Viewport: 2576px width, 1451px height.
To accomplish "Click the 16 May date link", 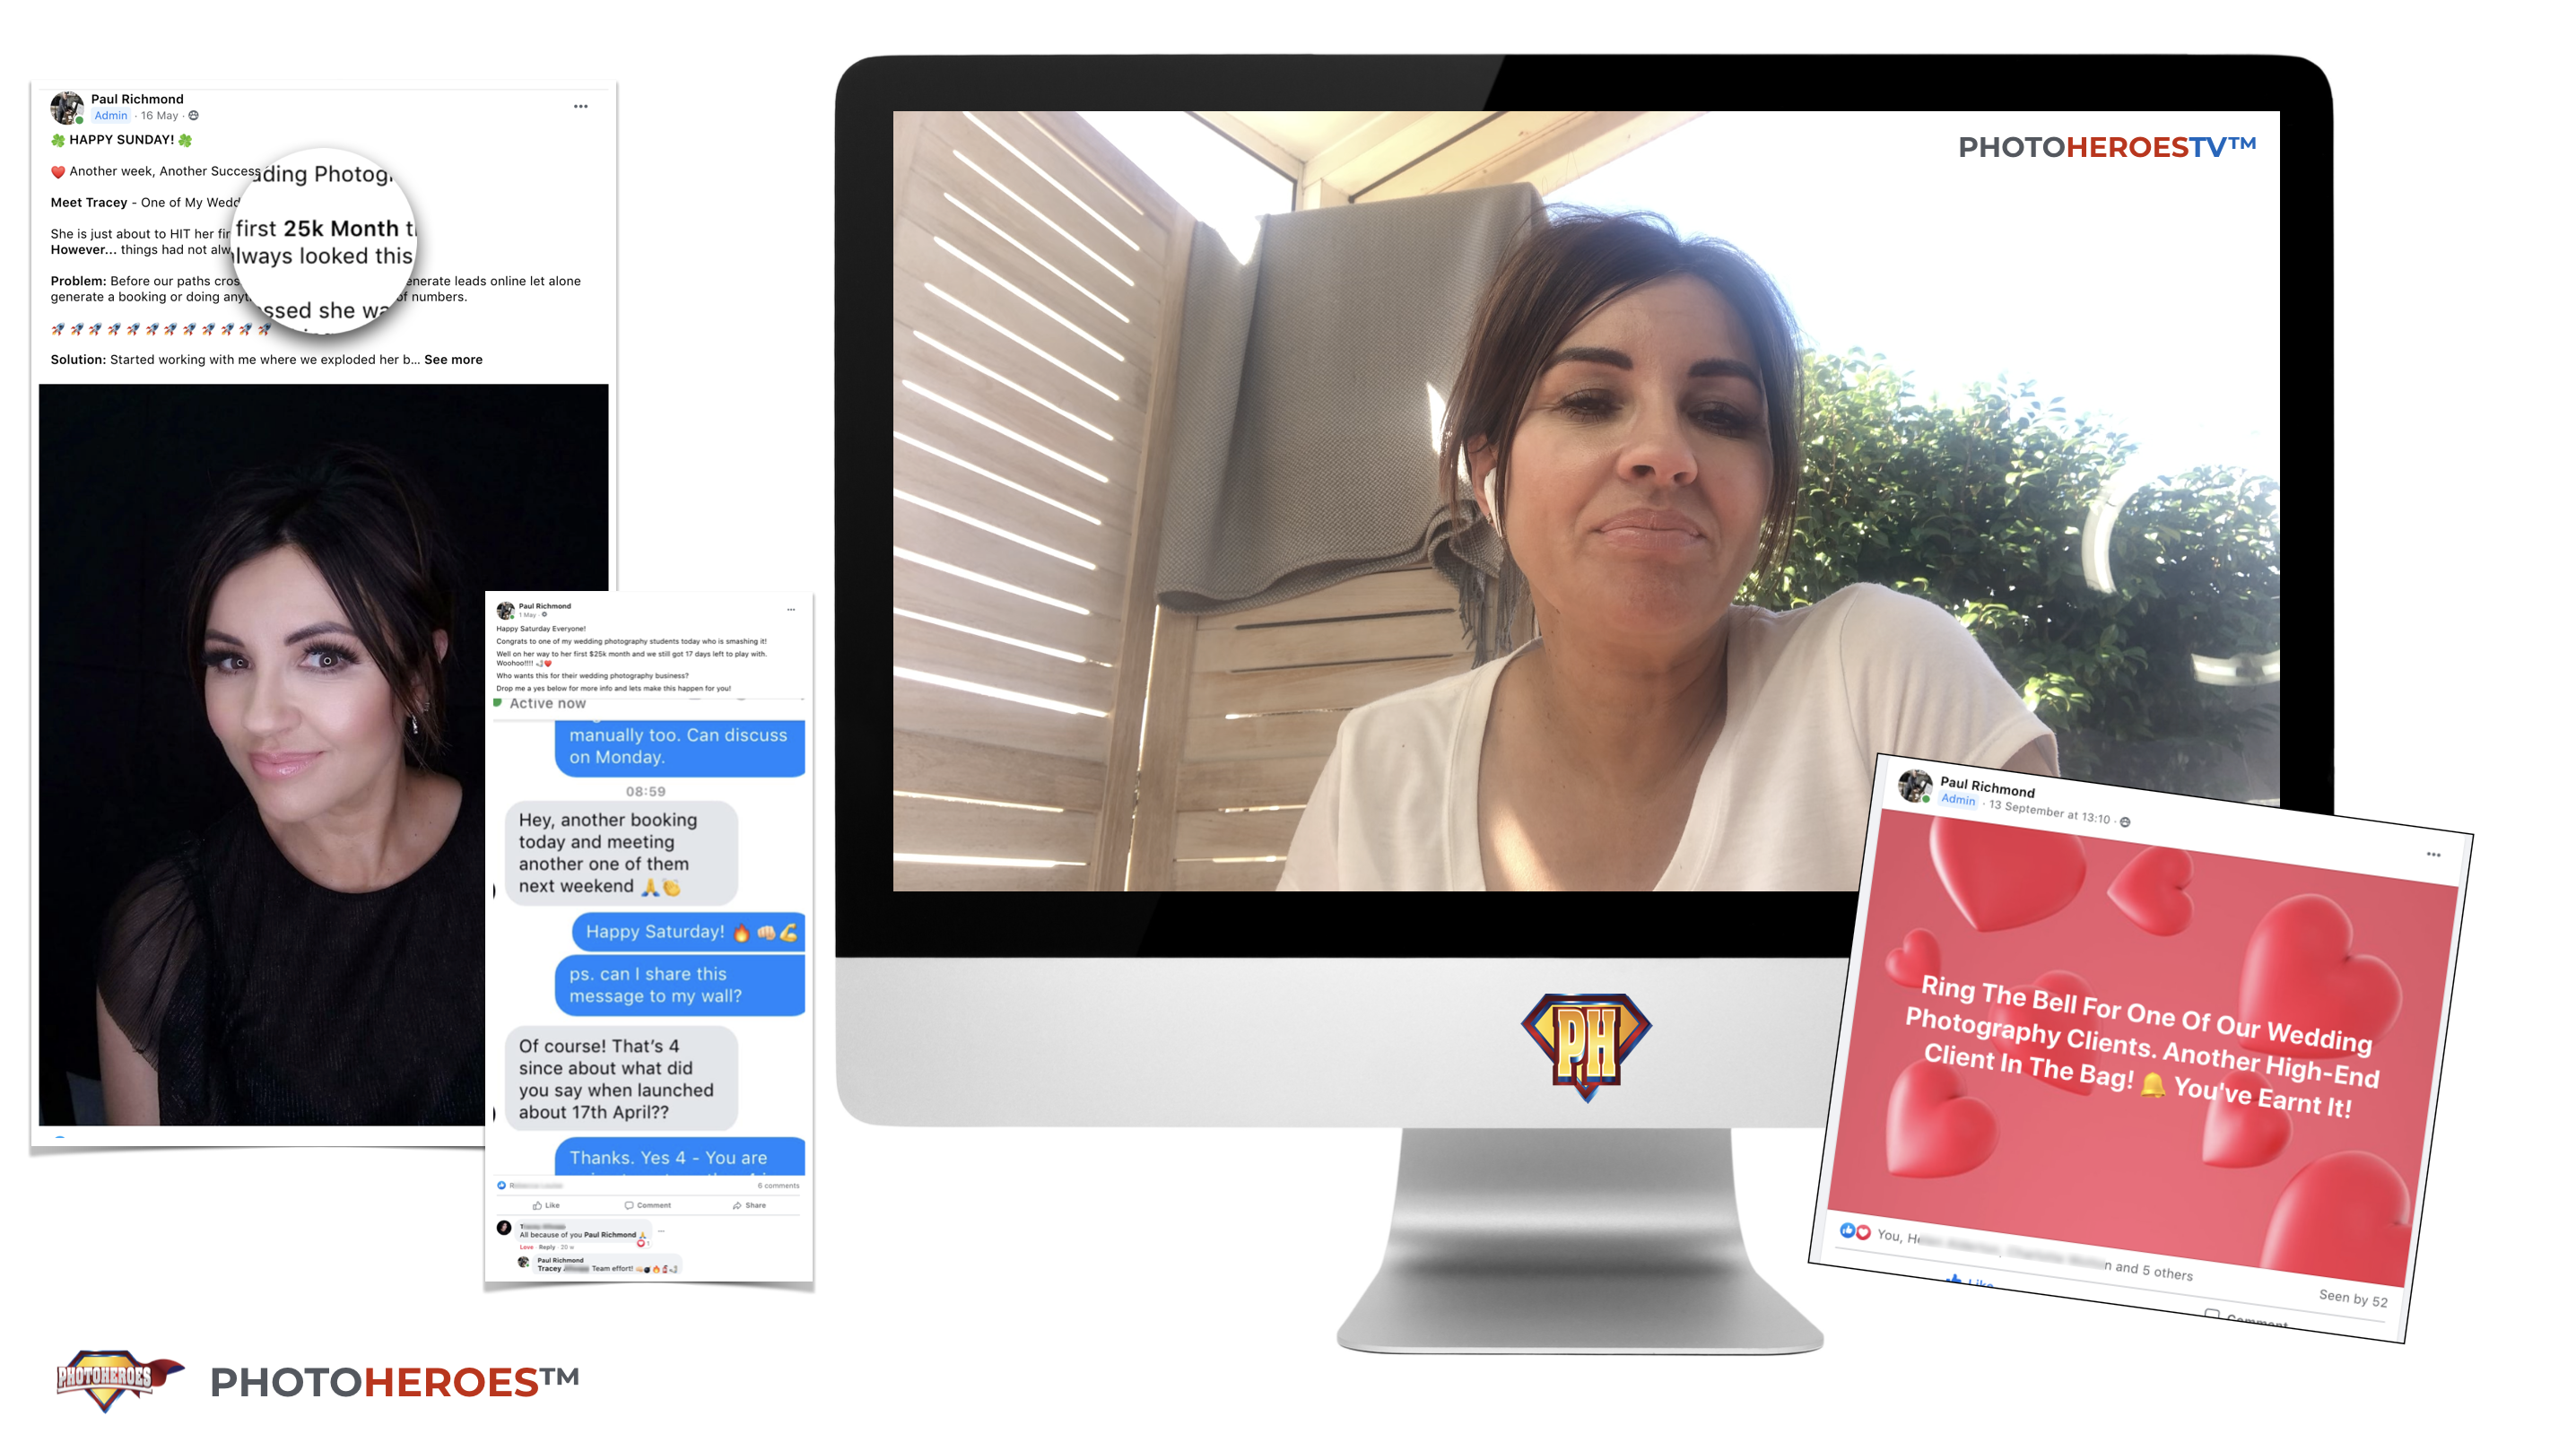I will pos(159,116).
